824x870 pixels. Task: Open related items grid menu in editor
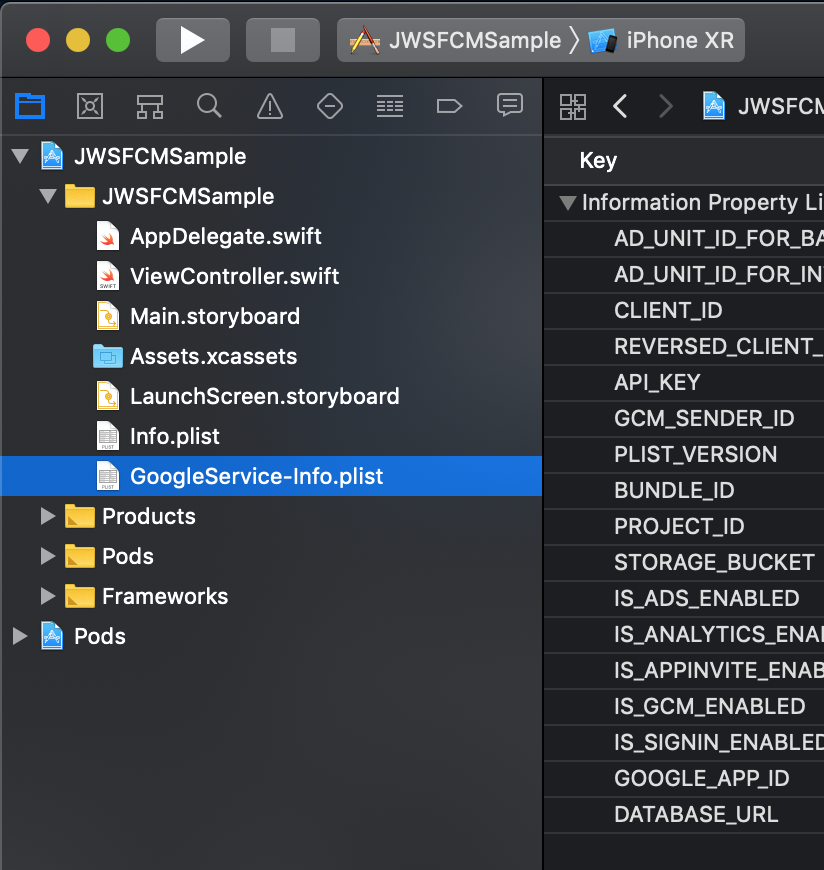click(x=573, y=107)
